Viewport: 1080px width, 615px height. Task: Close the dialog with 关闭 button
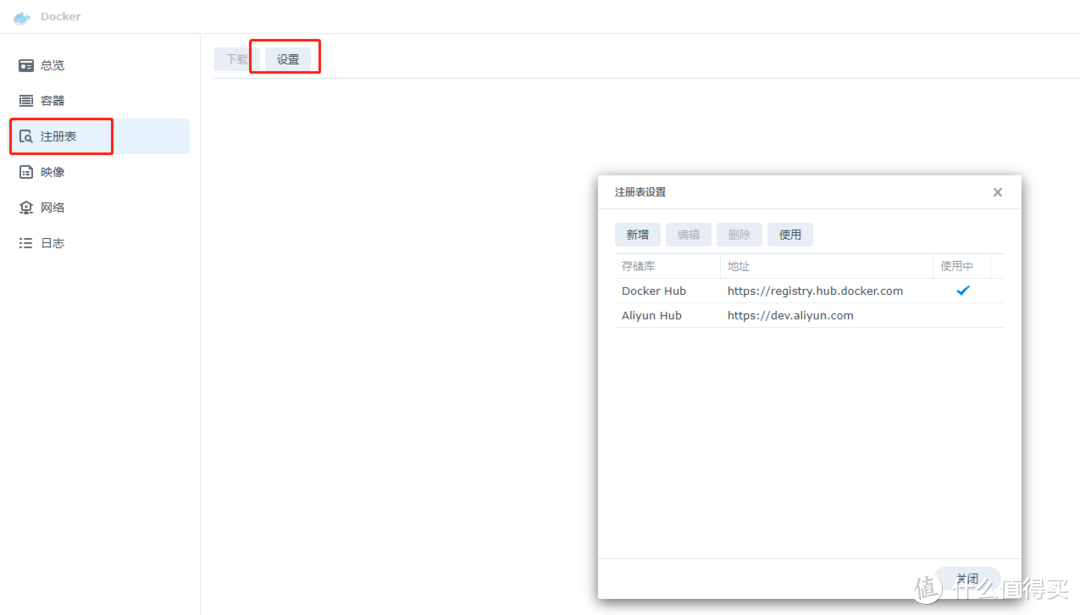(966, 578)
